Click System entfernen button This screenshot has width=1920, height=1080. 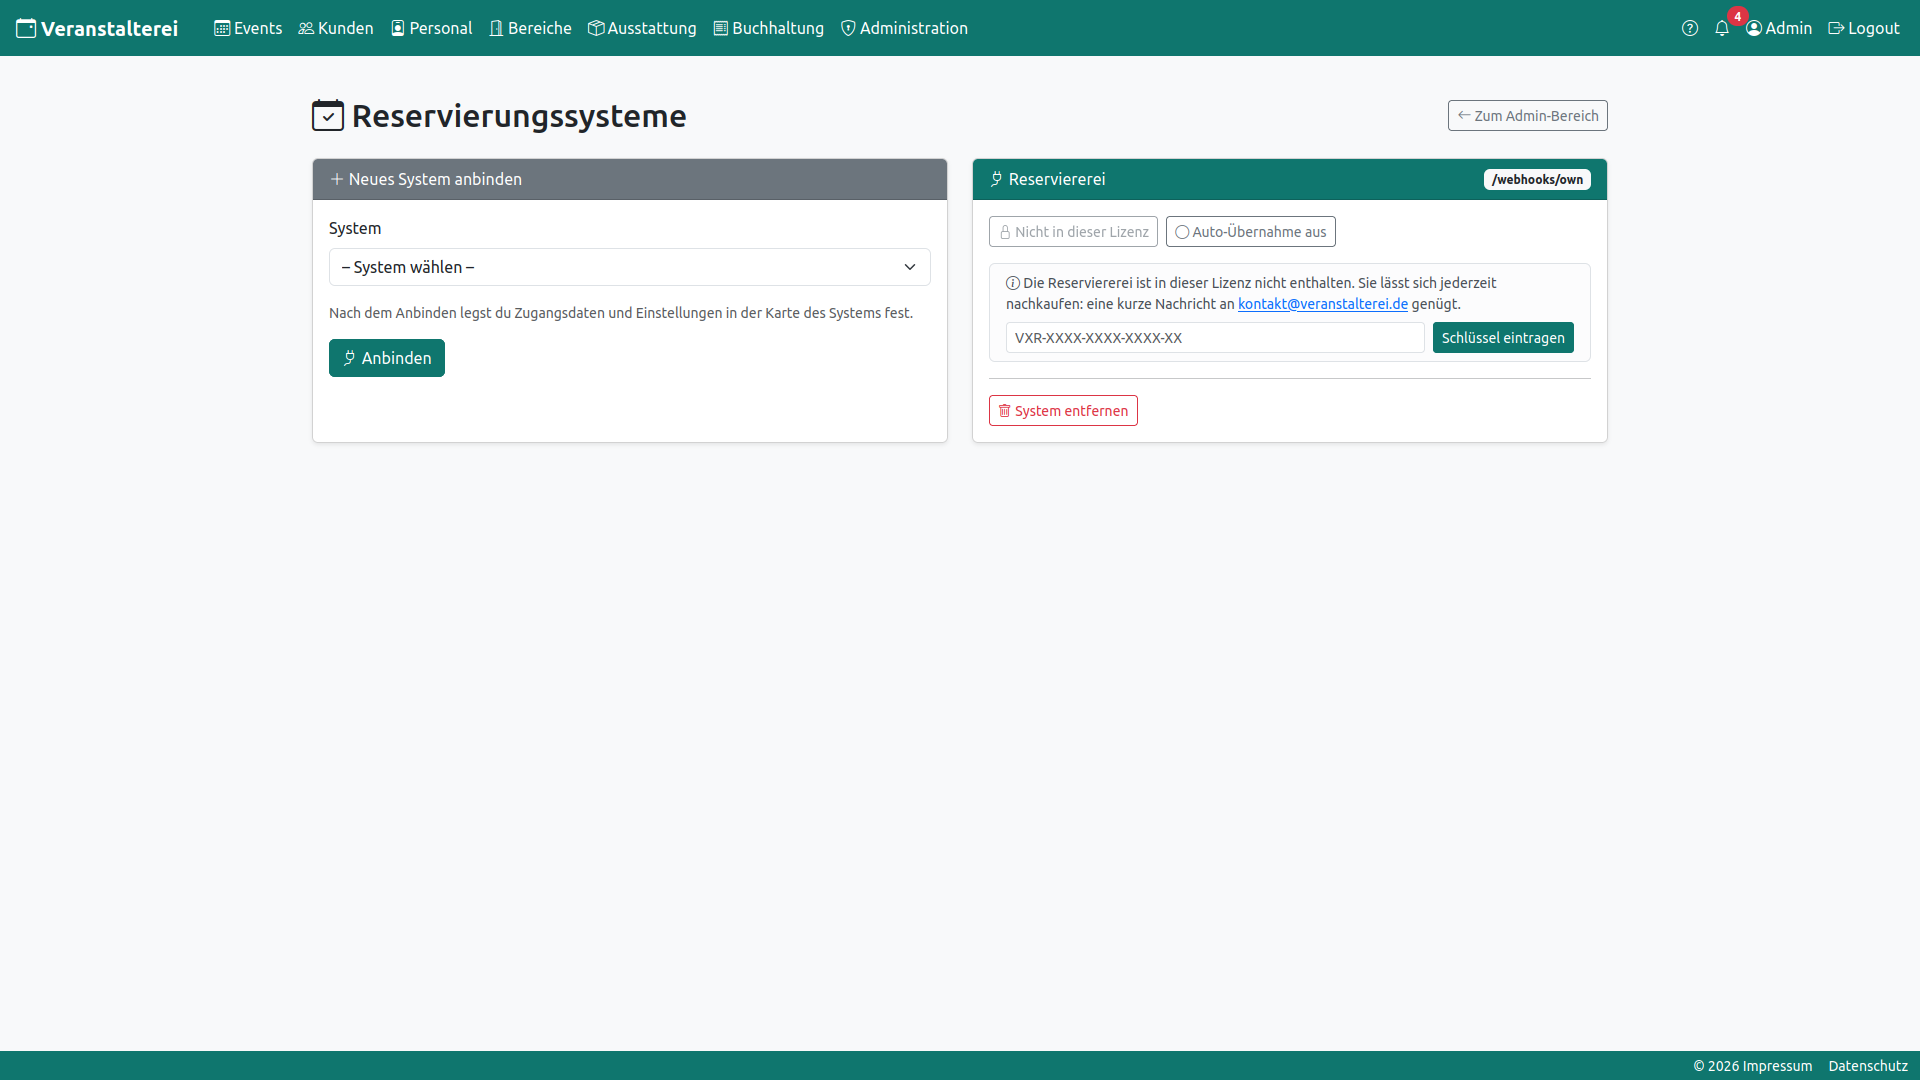point(1063,411)
